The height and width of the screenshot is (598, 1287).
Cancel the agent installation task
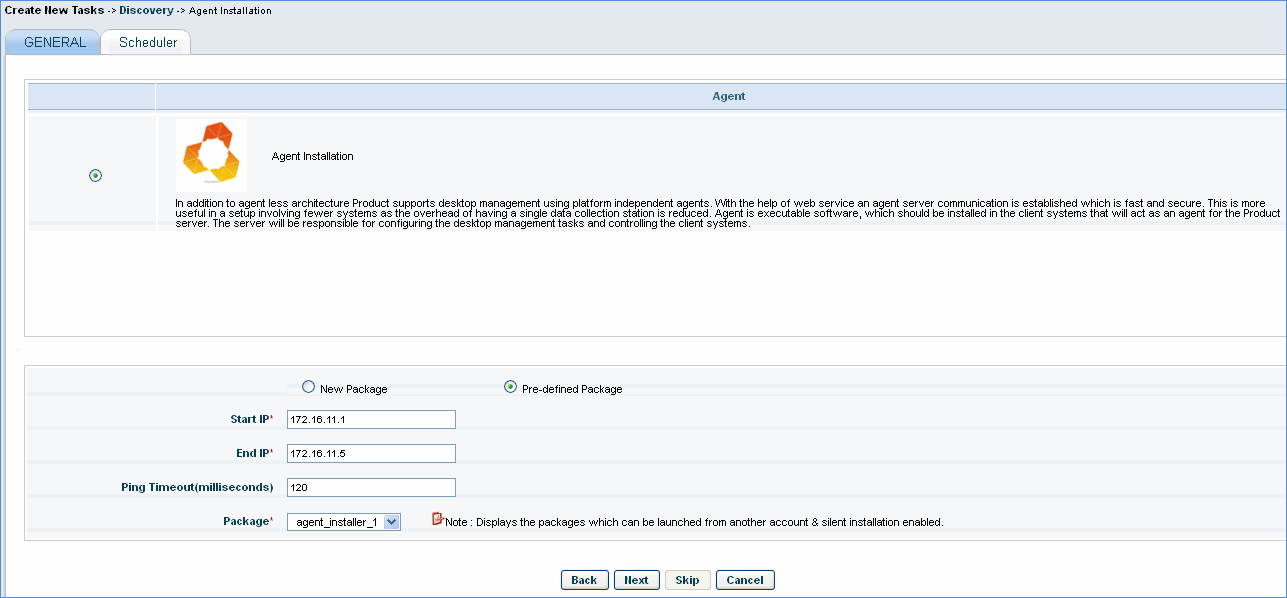coord(745,580)
